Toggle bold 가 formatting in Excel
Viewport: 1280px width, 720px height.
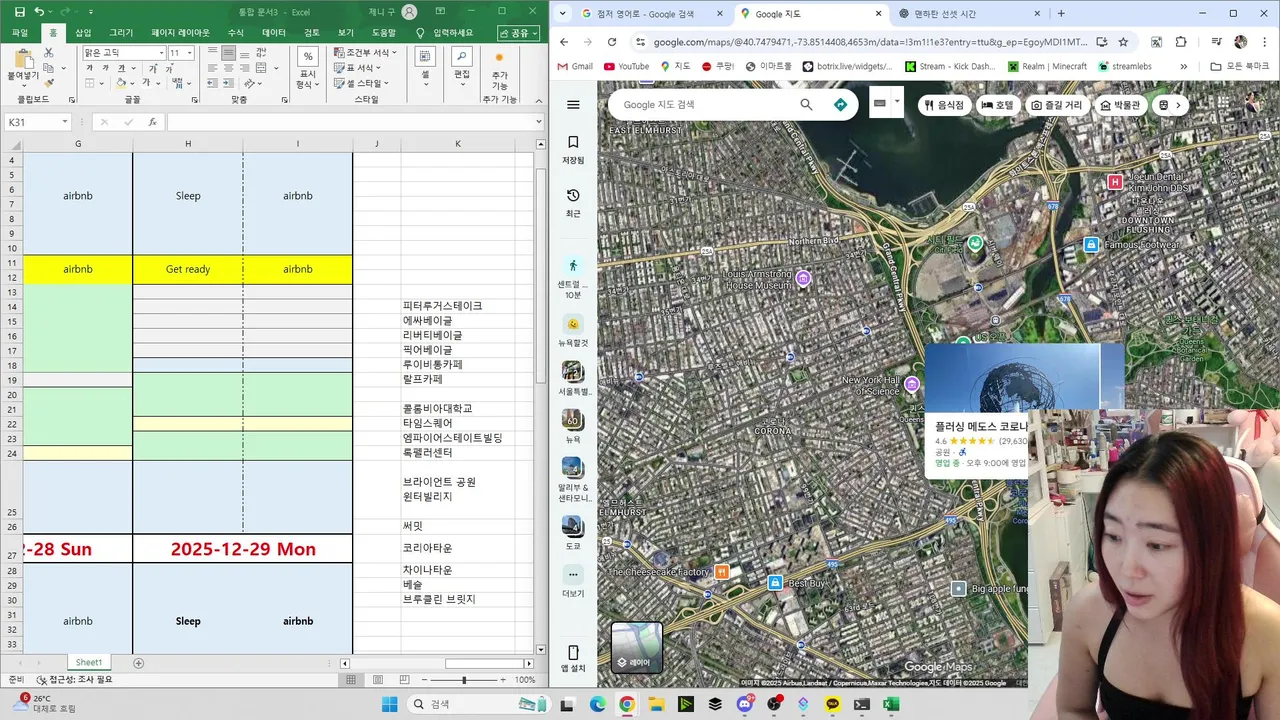point(90,68)
